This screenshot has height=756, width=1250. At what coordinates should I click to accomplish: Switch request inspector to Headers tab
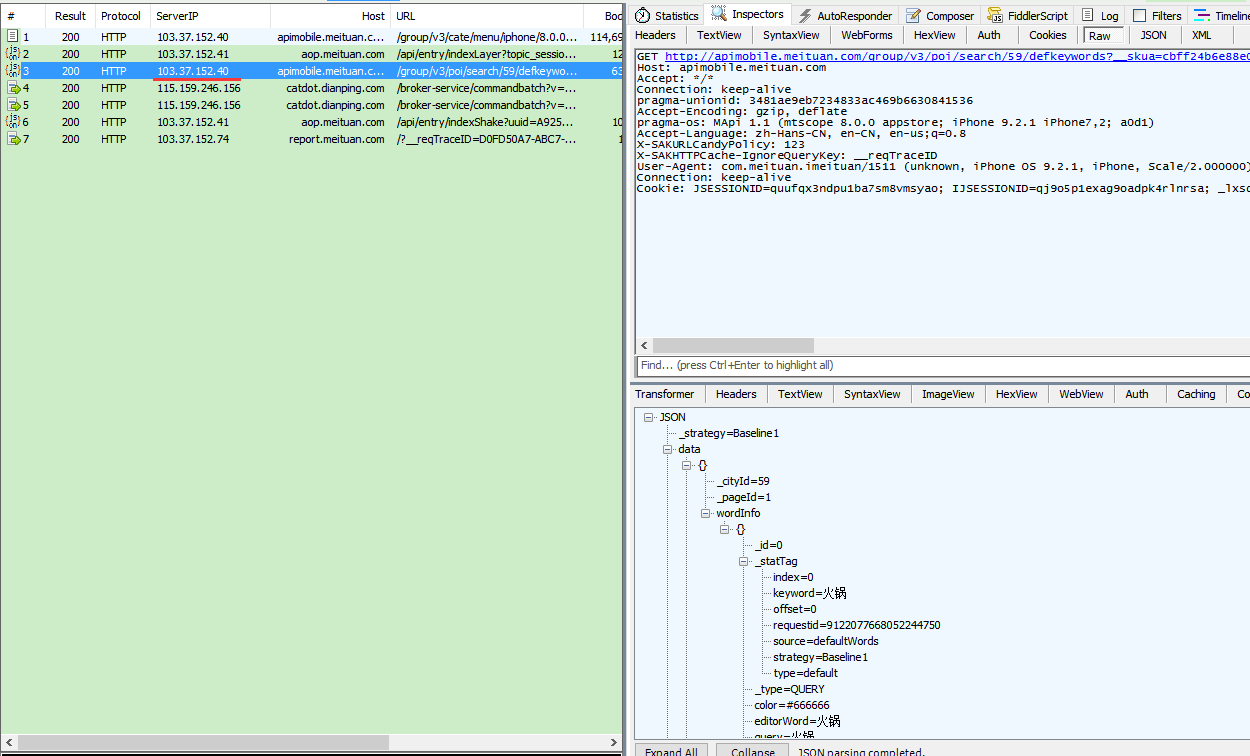pos(655,35)
